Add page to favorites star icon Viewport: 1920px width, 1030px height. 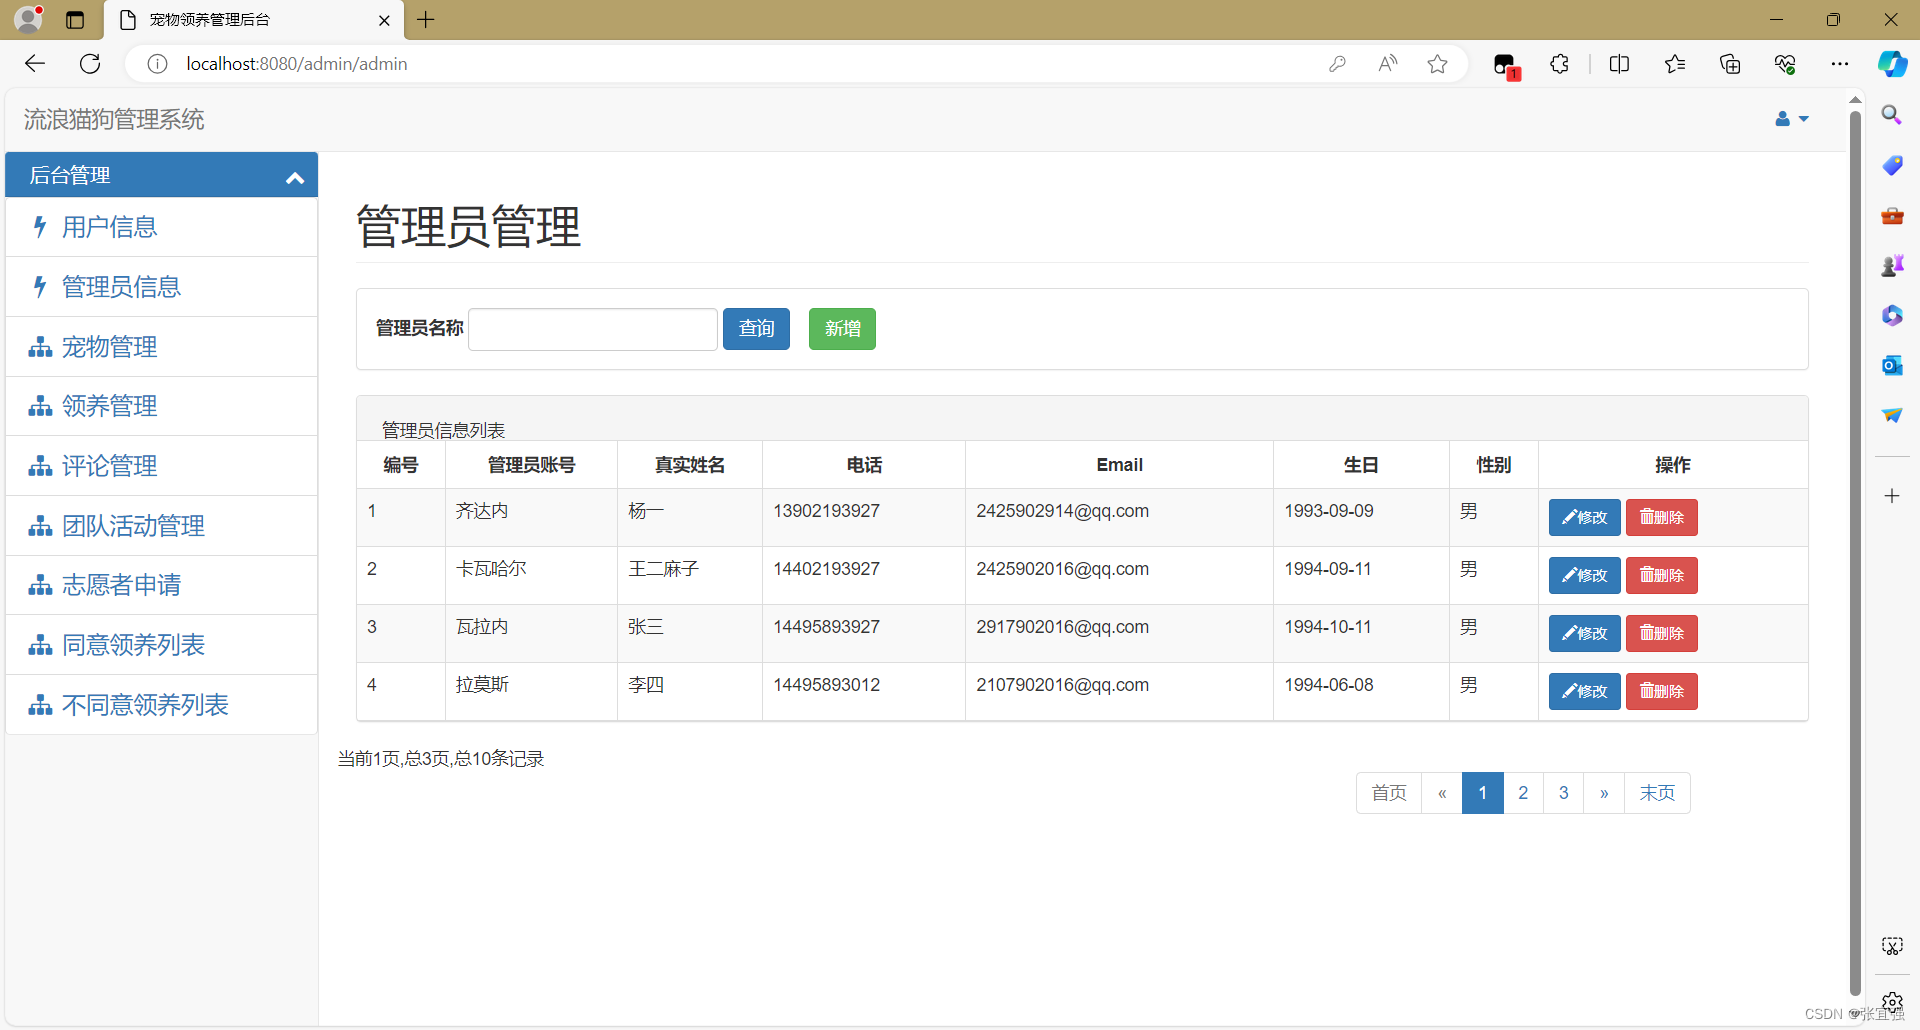1437,64
